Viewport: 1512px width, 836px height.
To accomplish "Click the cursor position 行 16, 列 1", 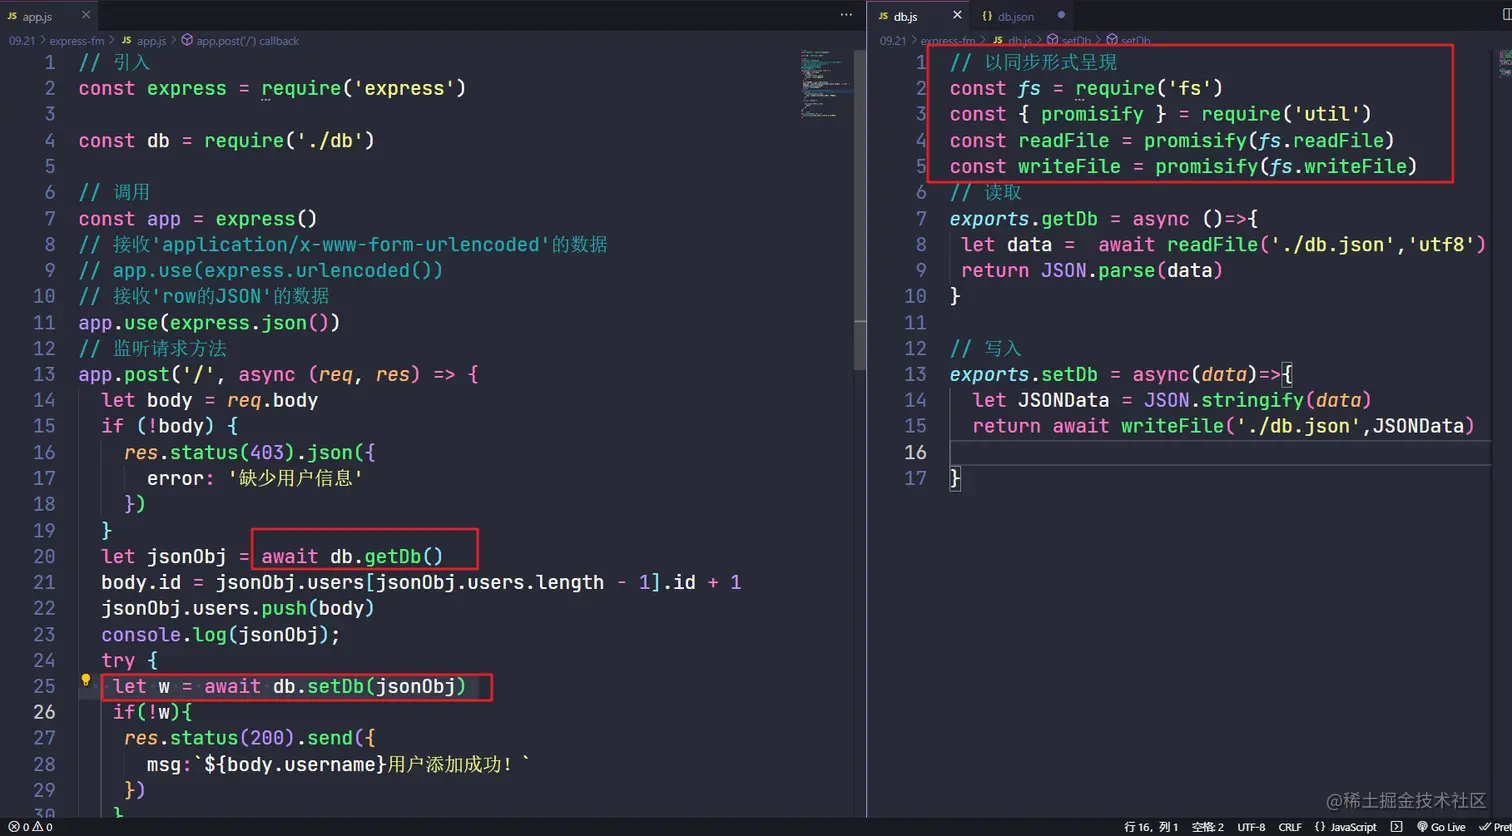I will [1151, 827].
